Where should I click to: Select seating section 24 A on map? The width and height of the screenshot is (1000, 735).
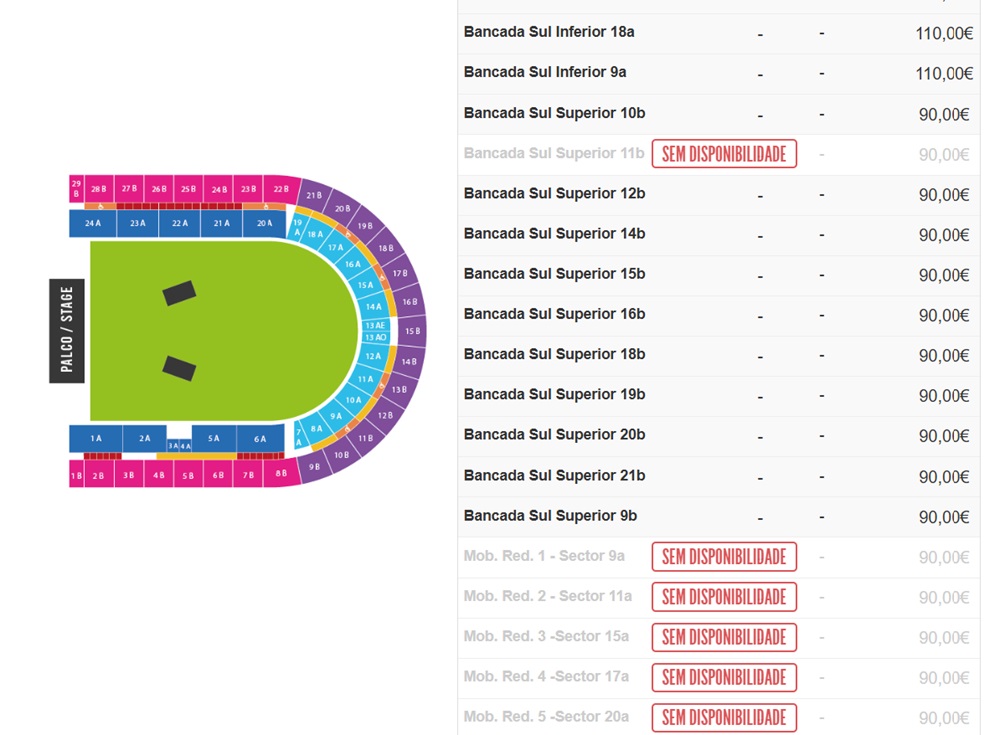click(x=92, y=223)
